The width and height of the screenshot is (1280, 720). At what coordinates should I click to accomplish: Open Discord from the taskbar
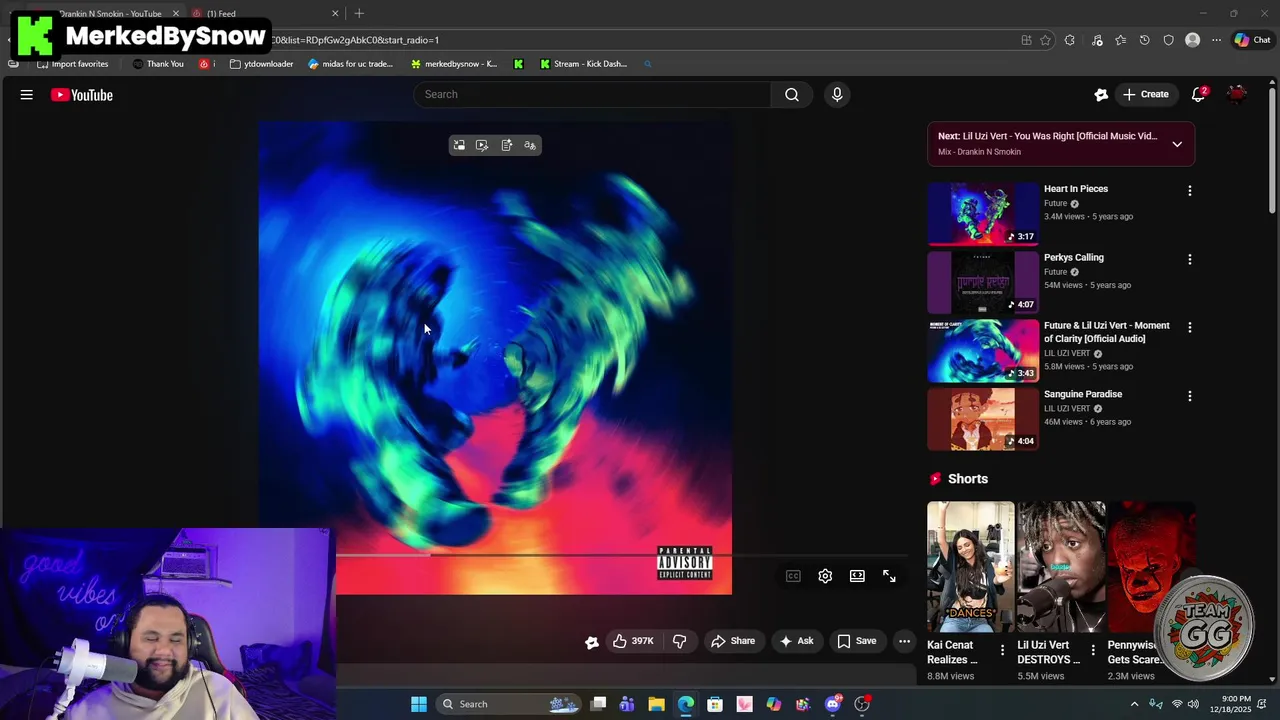click(833, 704)
